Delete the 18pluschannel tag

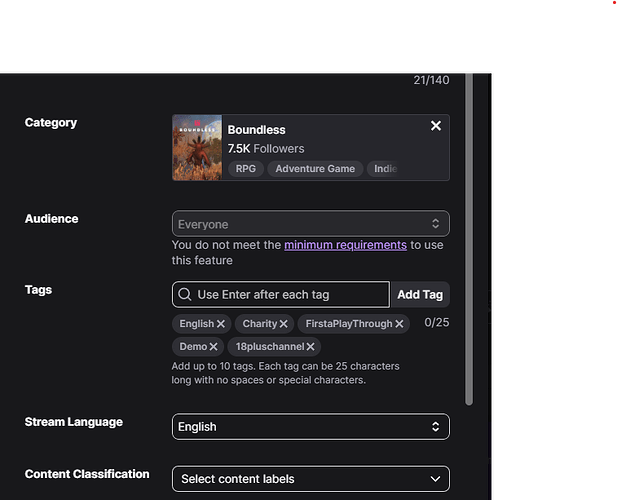click(311, 347)
